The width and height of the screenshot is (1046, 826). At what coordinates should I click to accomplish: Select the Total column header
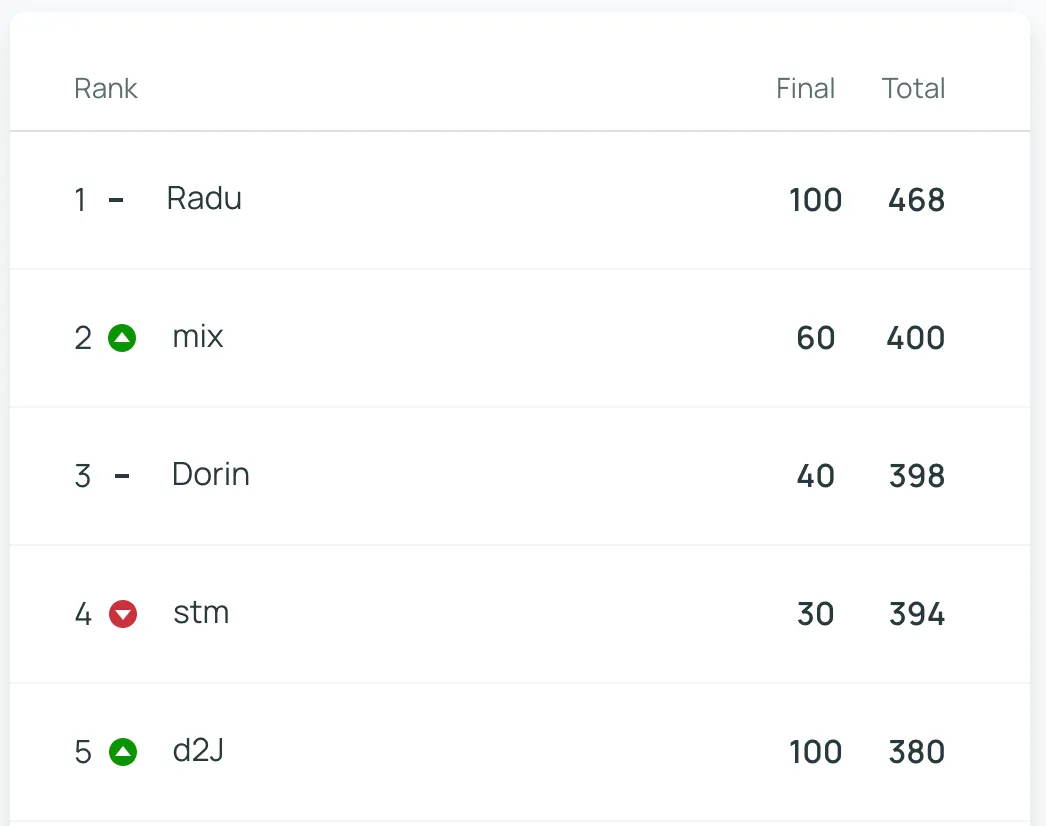913,88
